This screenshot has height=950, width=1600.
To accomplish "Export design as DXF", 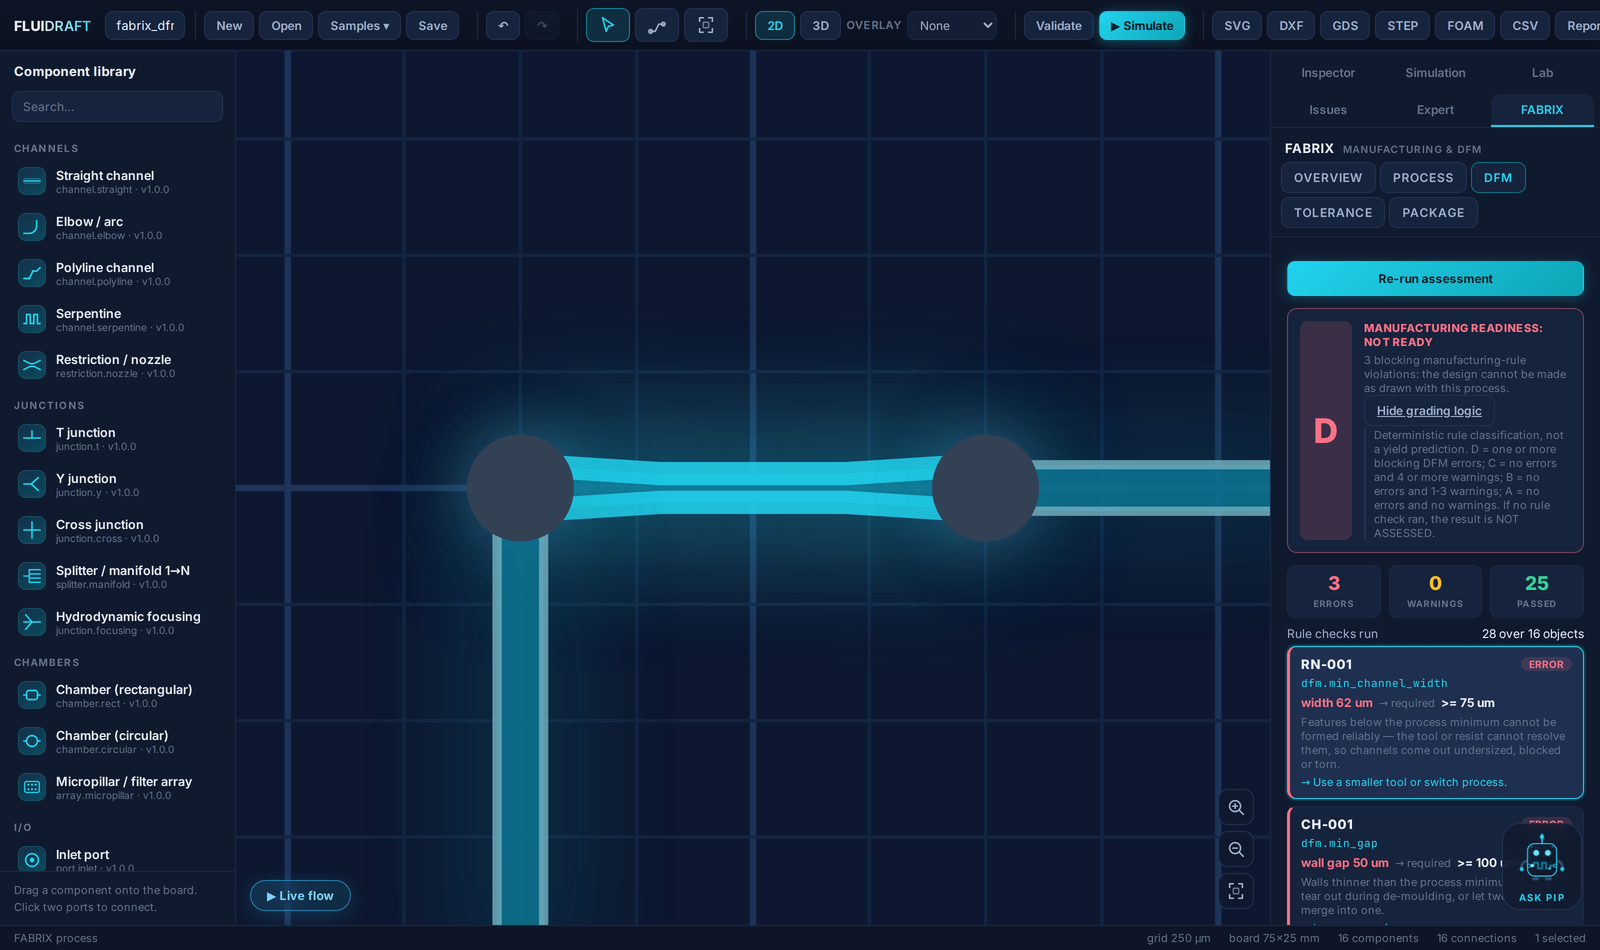I will [1291, 25].
